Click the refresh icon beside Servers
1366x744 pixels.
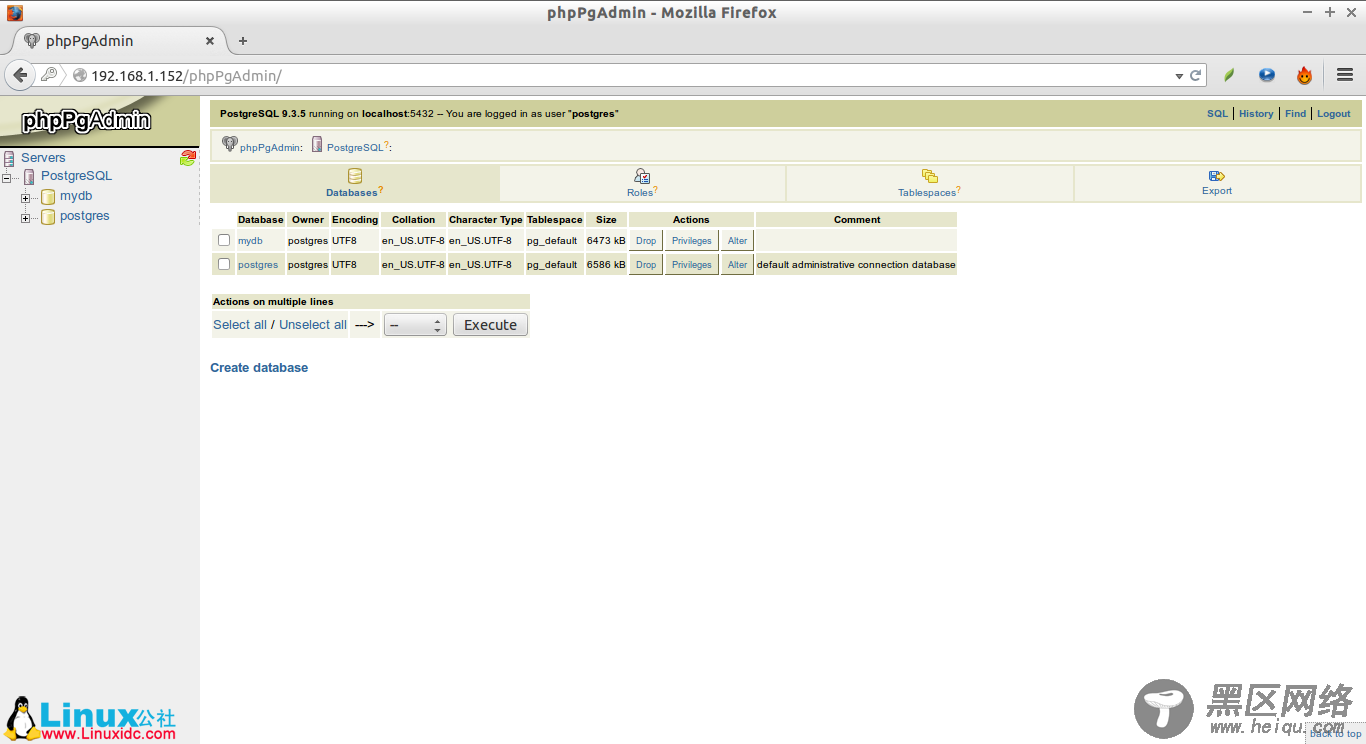188,158
